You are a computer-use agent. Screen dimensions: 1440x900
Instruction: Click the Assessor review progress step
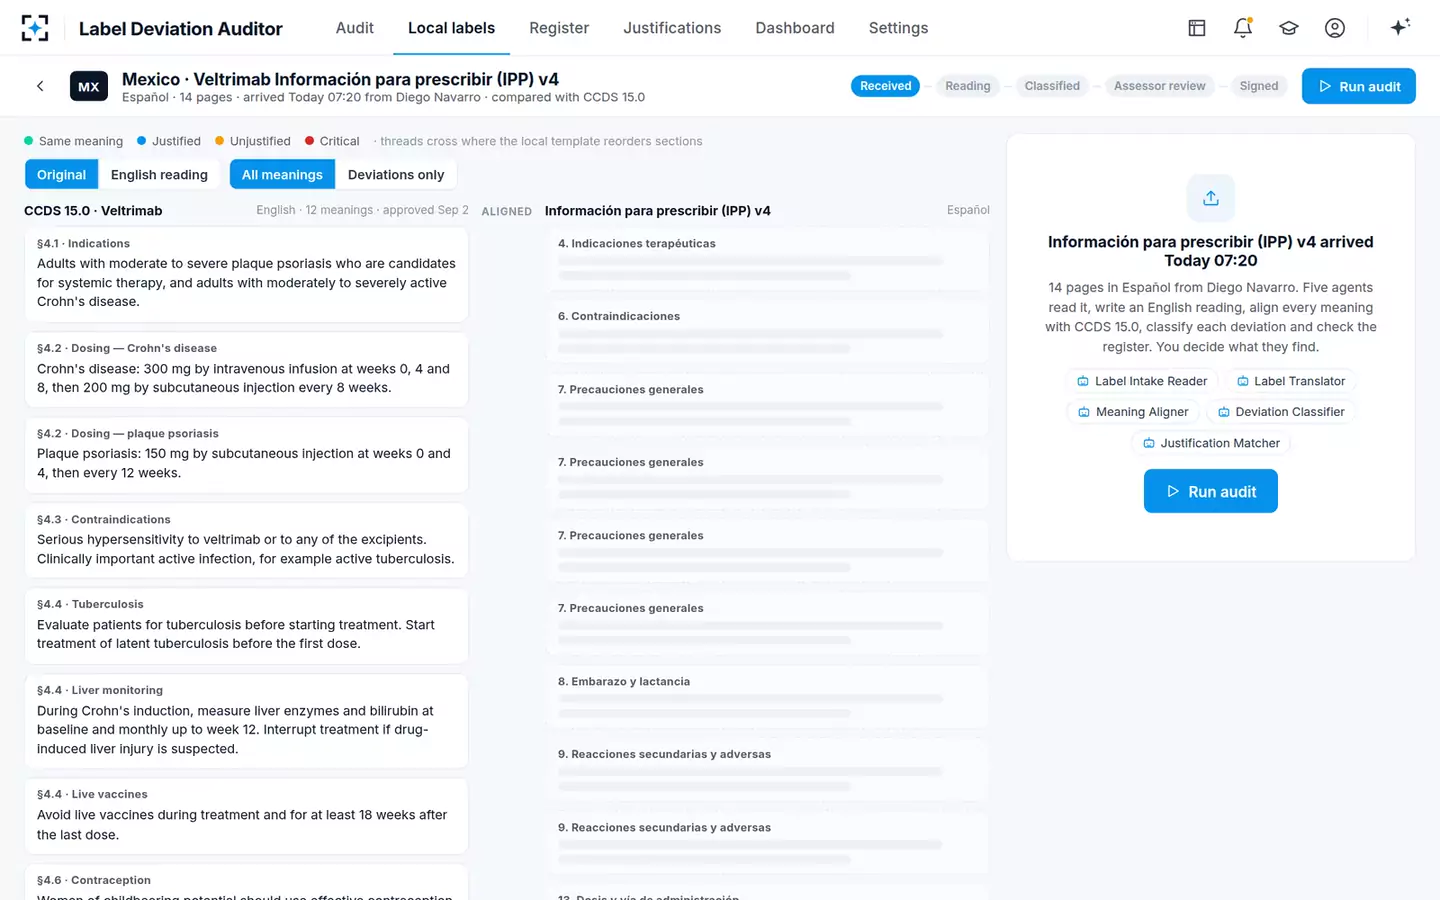pyautogui.click(x=1160, y=86)
